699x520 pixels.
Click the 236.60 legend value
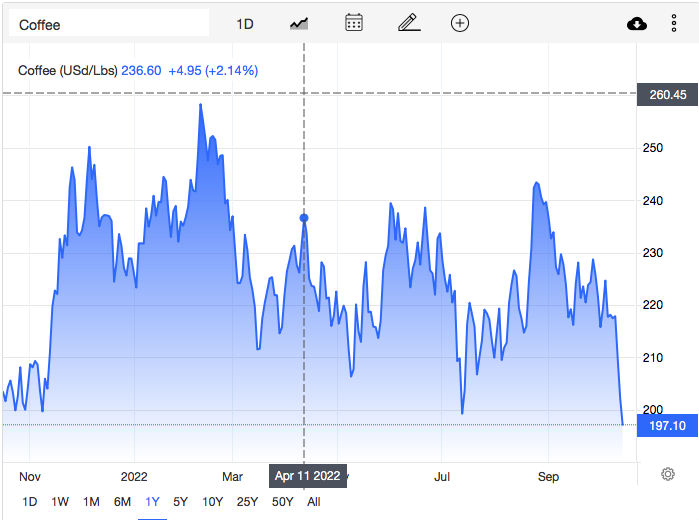141,70
